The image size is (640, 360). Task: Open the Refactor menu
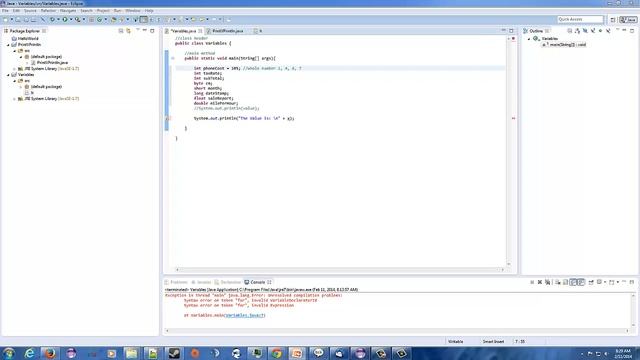point(49,11)
